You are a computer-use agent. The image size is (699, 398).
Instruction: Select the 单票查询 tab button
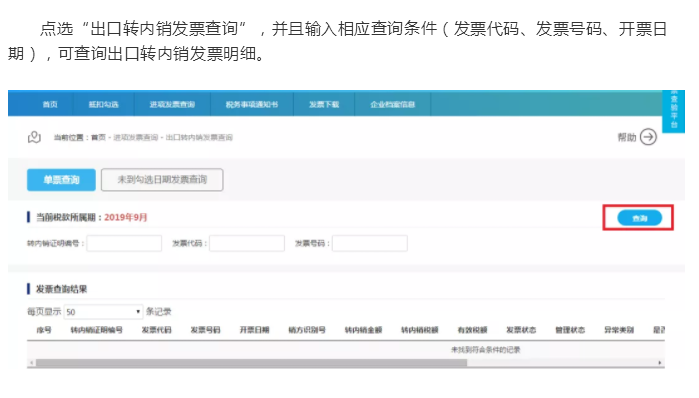coord(61,180)
